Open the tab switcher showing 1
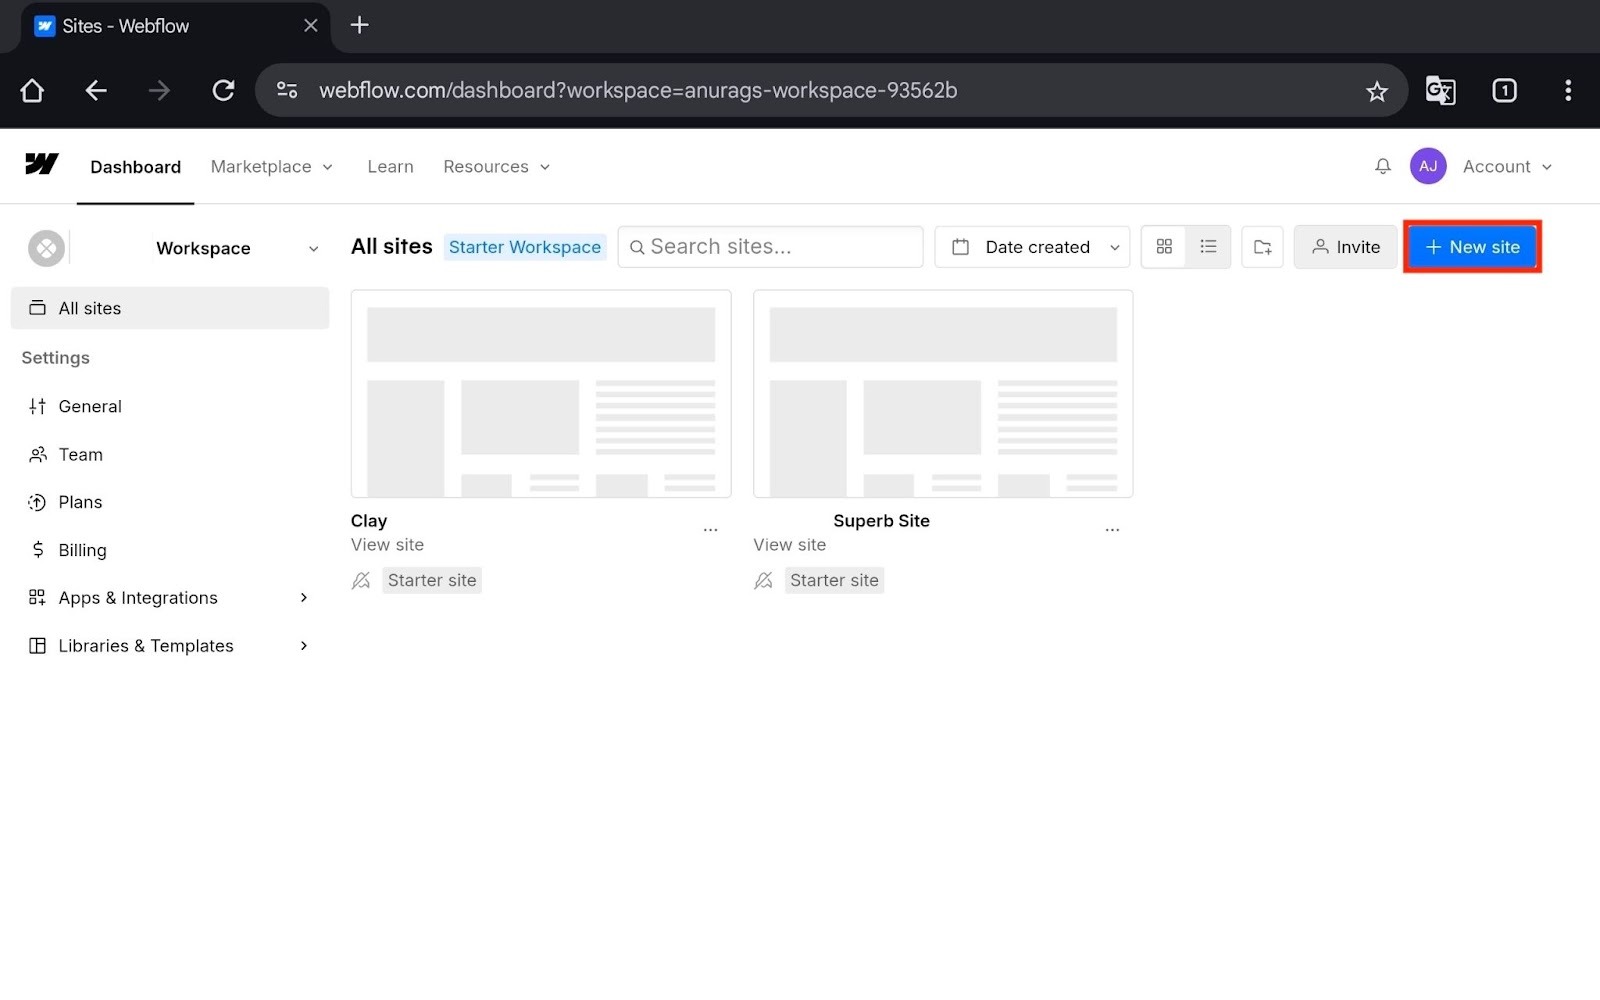The image size is (1600, 1000). [x=1504, y=91]
